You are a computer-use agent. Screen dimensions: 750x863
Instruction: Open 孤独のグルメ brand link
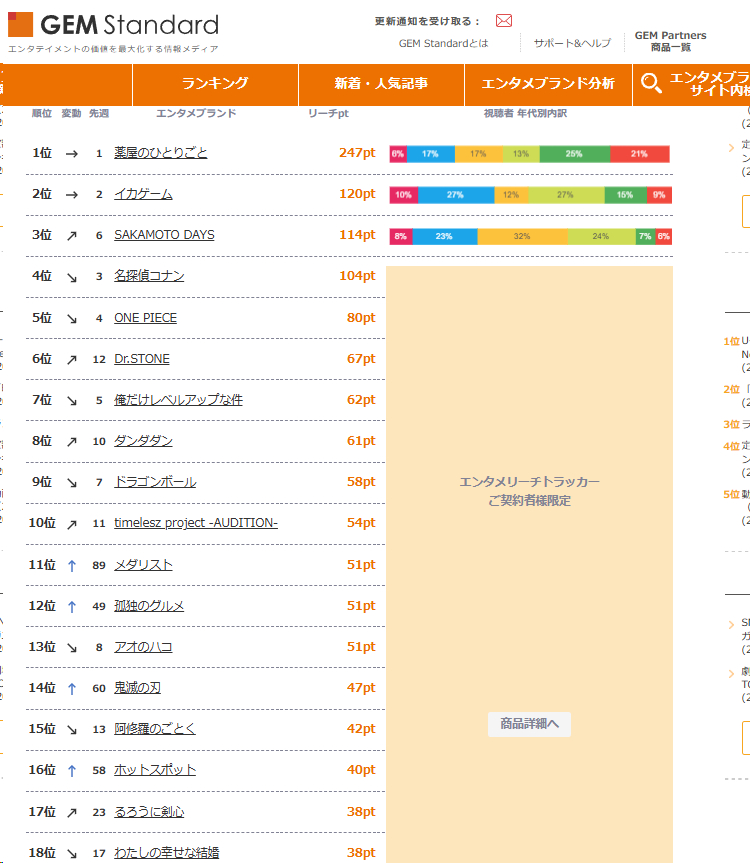(149, 605)
